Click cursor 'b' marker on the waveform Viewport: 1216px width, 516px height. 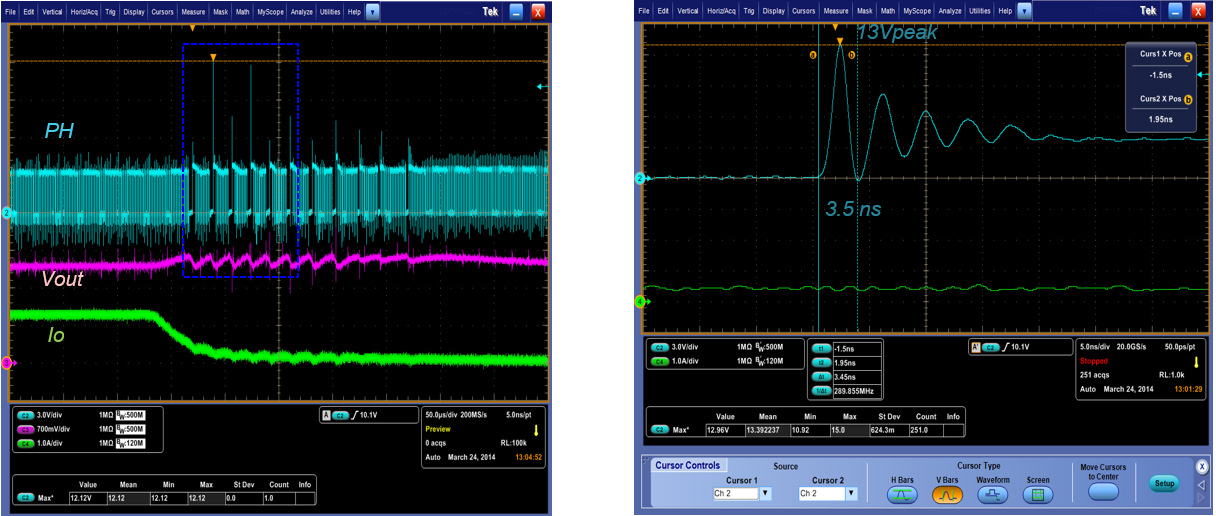[x=851, y=55]
